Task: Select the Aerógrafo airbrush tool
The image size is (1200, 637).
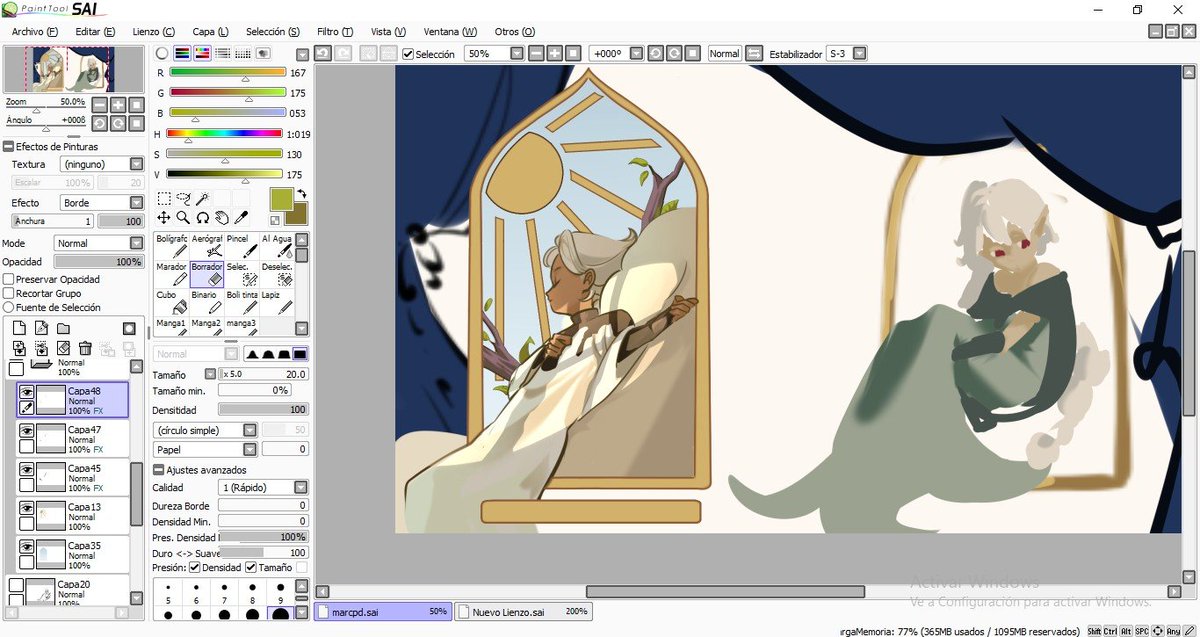Action: coord(207,245)
